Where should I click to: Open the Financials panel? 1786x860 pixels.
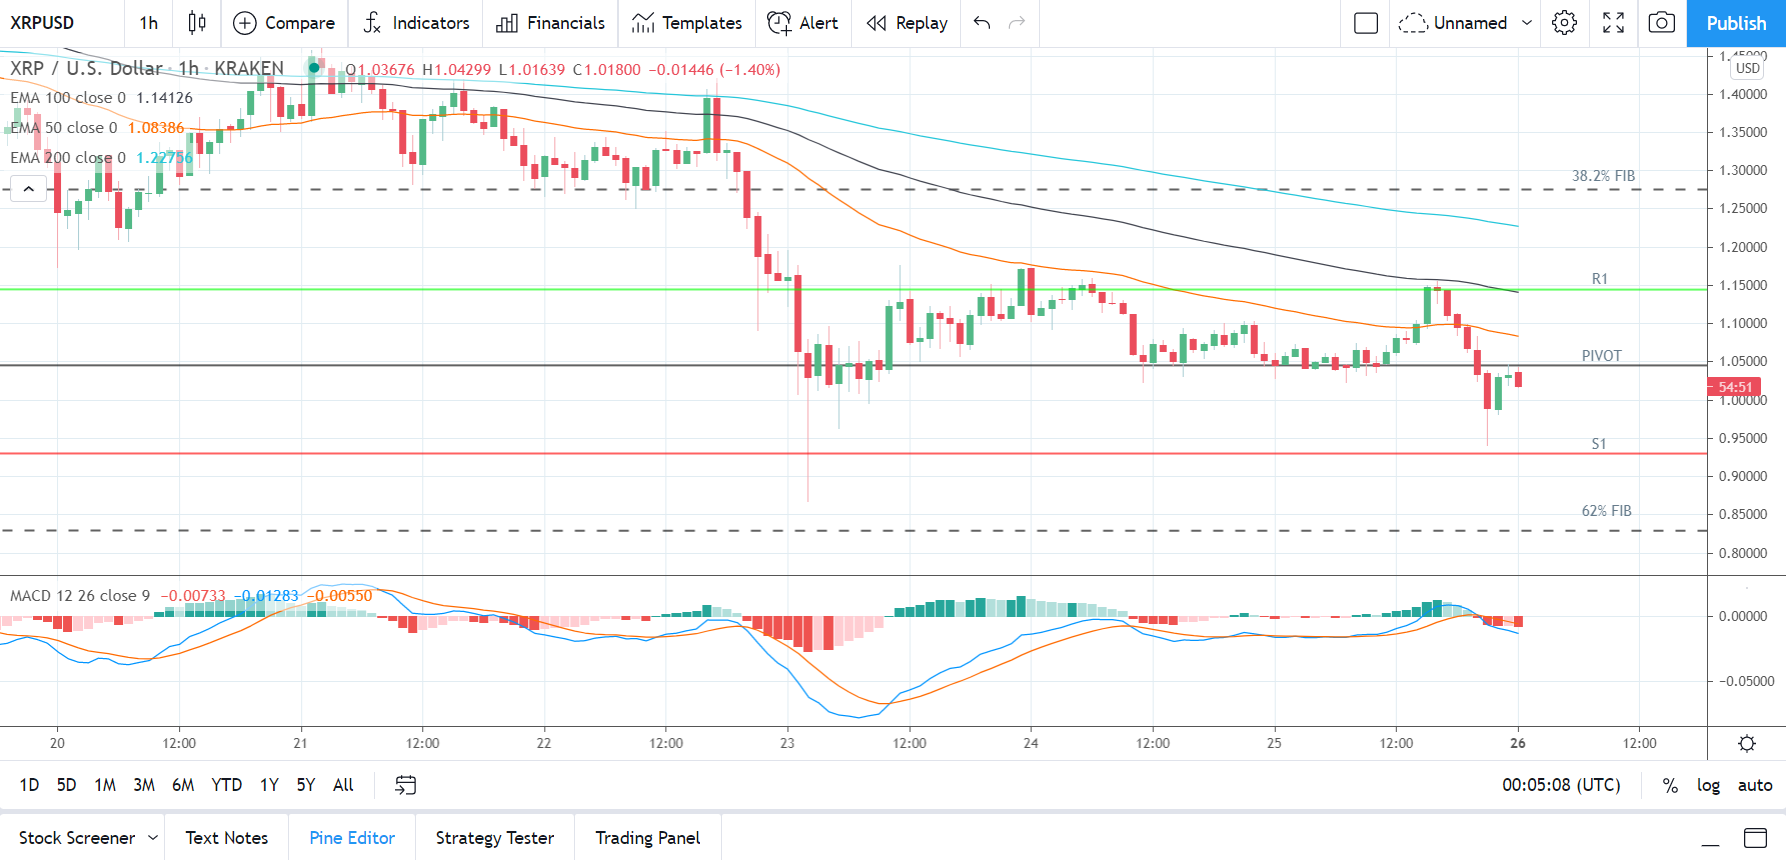551,23
